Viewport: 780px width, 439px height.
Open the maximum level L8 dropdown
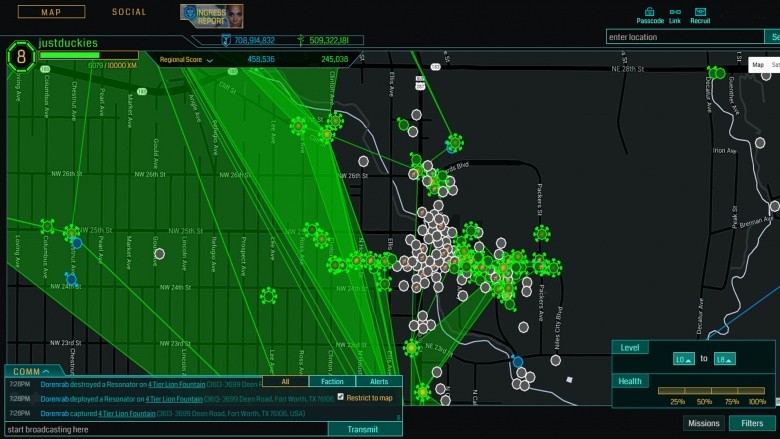[x=725, y=359]
